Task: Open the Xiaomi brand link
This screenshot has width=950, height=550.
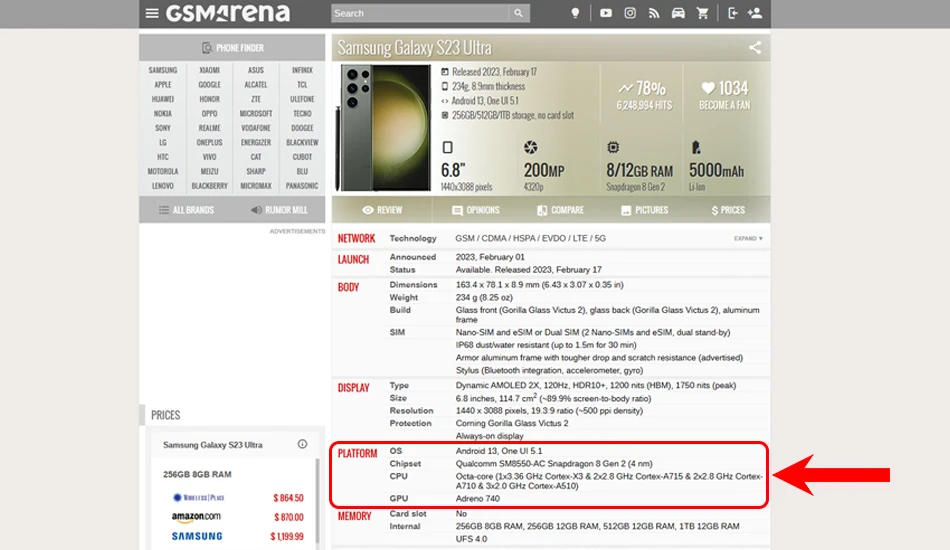Action: click(209, 70)
